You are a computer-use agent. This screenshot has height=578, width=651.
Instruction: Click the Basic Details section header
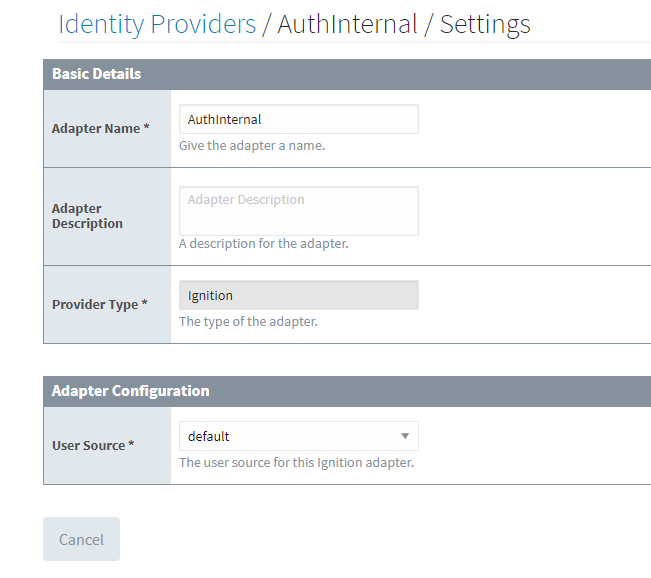pyautogui.click(x=97, y=74)
